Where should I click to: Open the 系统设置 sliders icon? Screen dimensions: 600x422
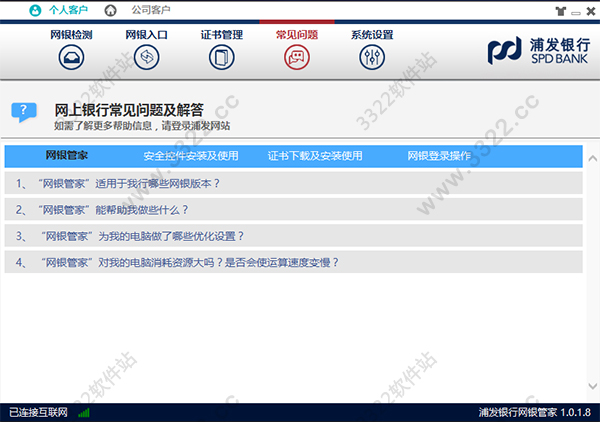tap(372, 57)
